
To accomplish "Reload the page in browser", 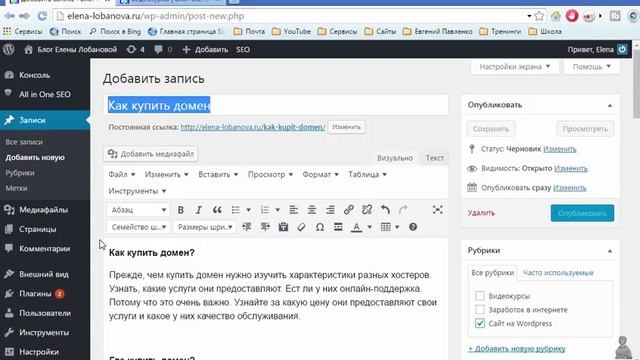I will [42, 16].
